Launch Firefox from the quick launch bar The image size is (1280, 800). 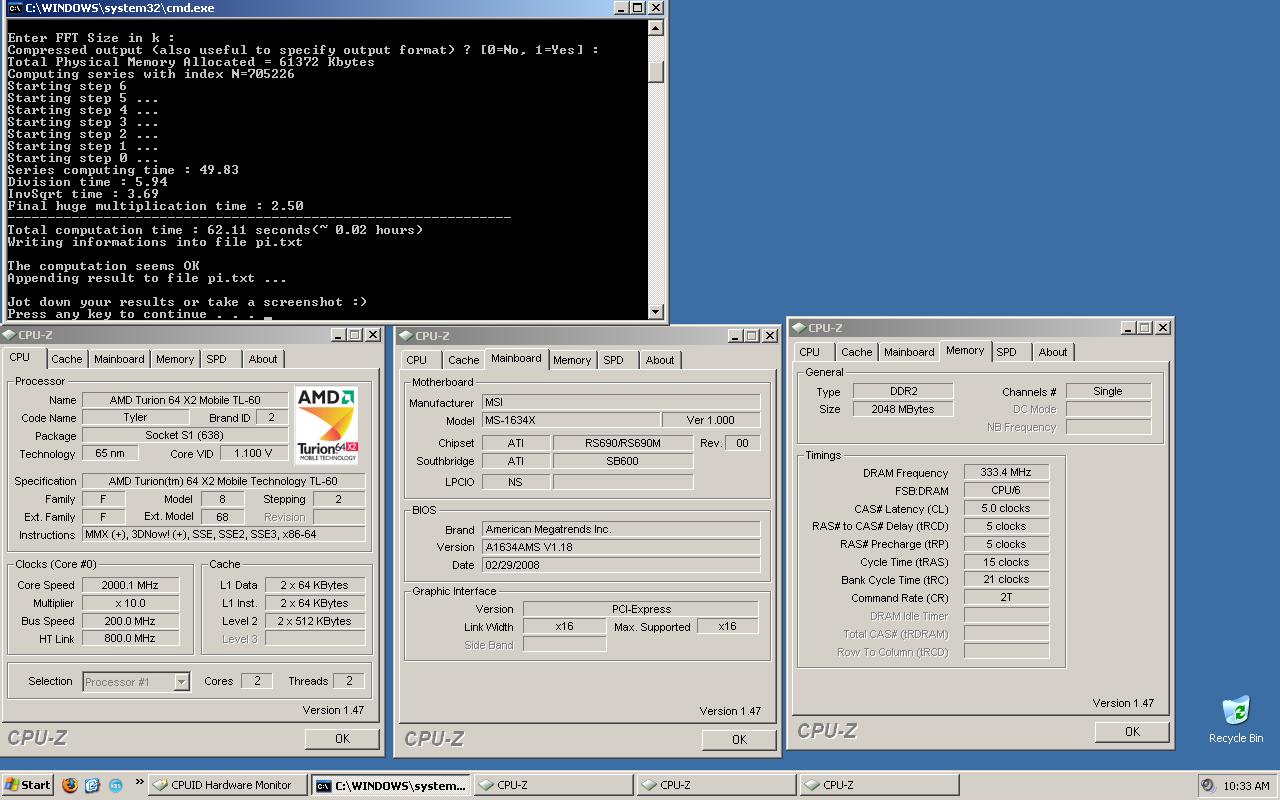[x=70, y=785]
